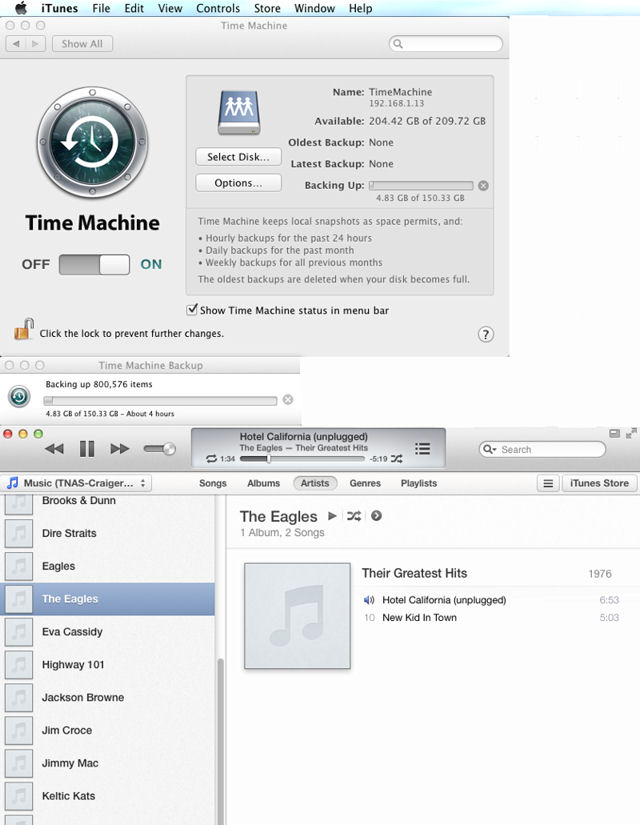Select the Artists tab
This screenshot has width=640, height=825.
(315, 483)
